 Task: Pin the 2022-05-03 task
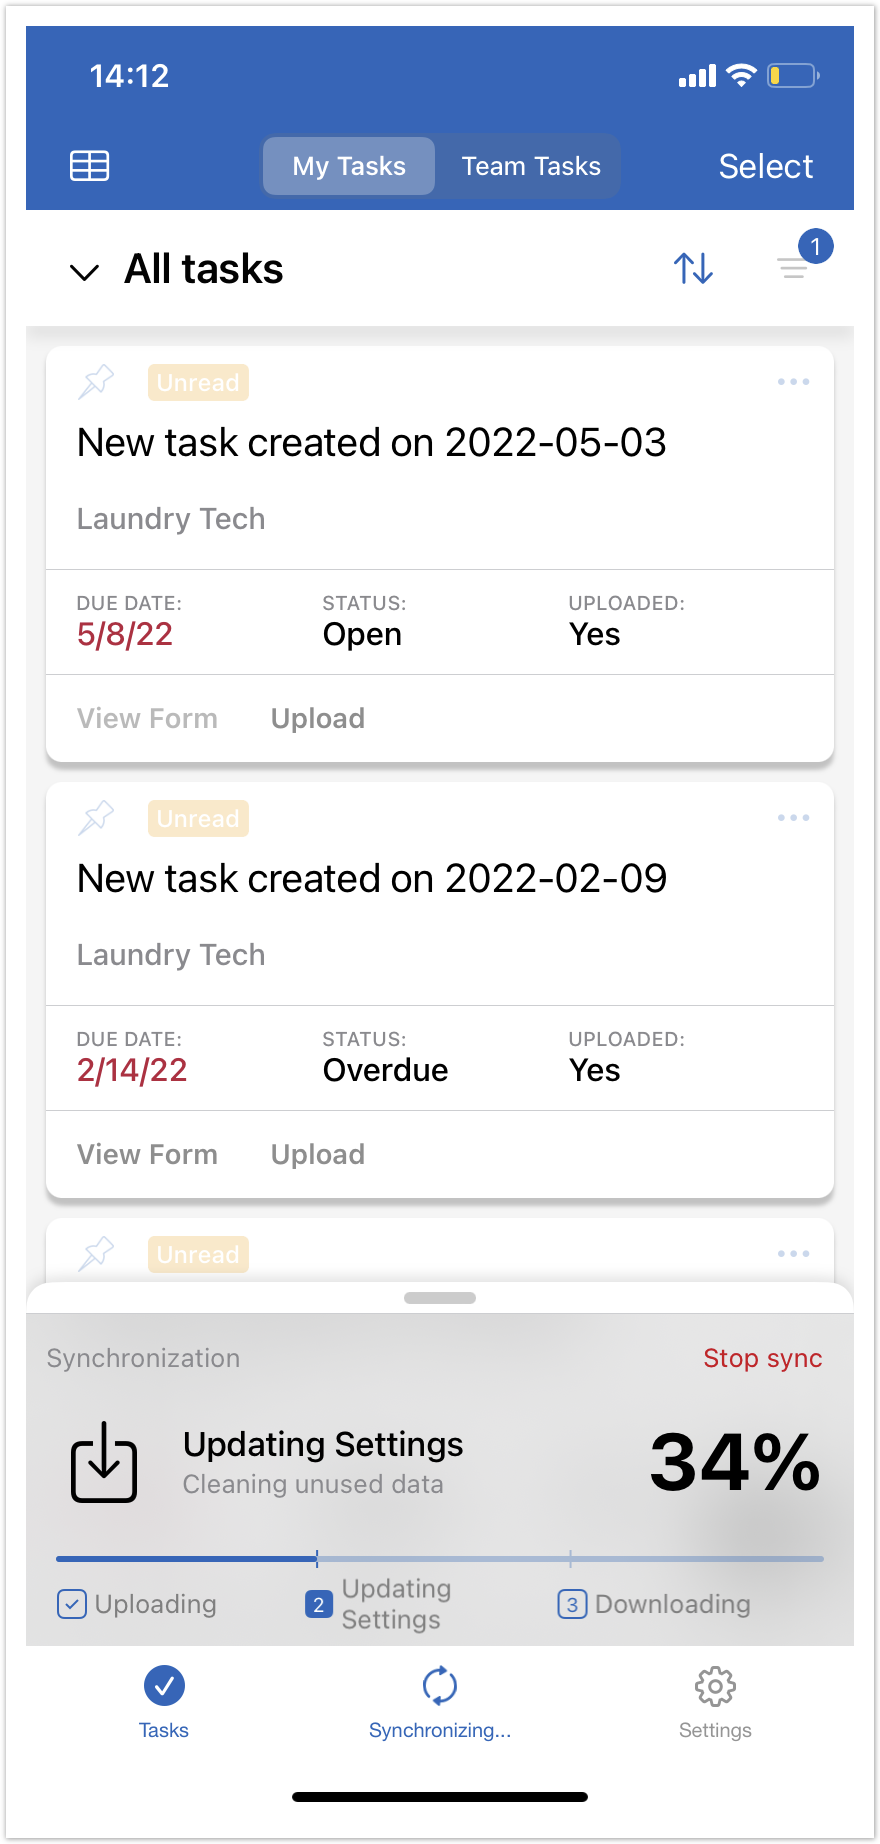tap(96, 382)
